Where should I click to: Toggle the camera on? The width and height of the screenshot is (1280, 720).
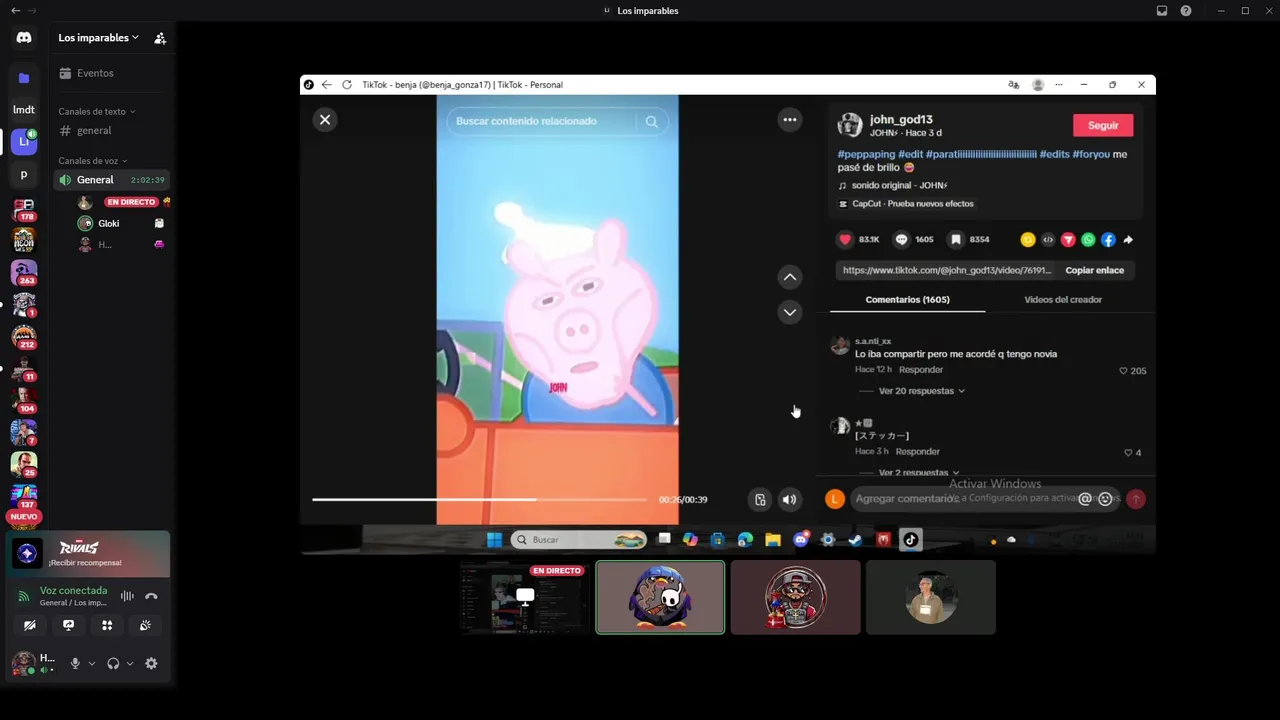tap(30, 625)
